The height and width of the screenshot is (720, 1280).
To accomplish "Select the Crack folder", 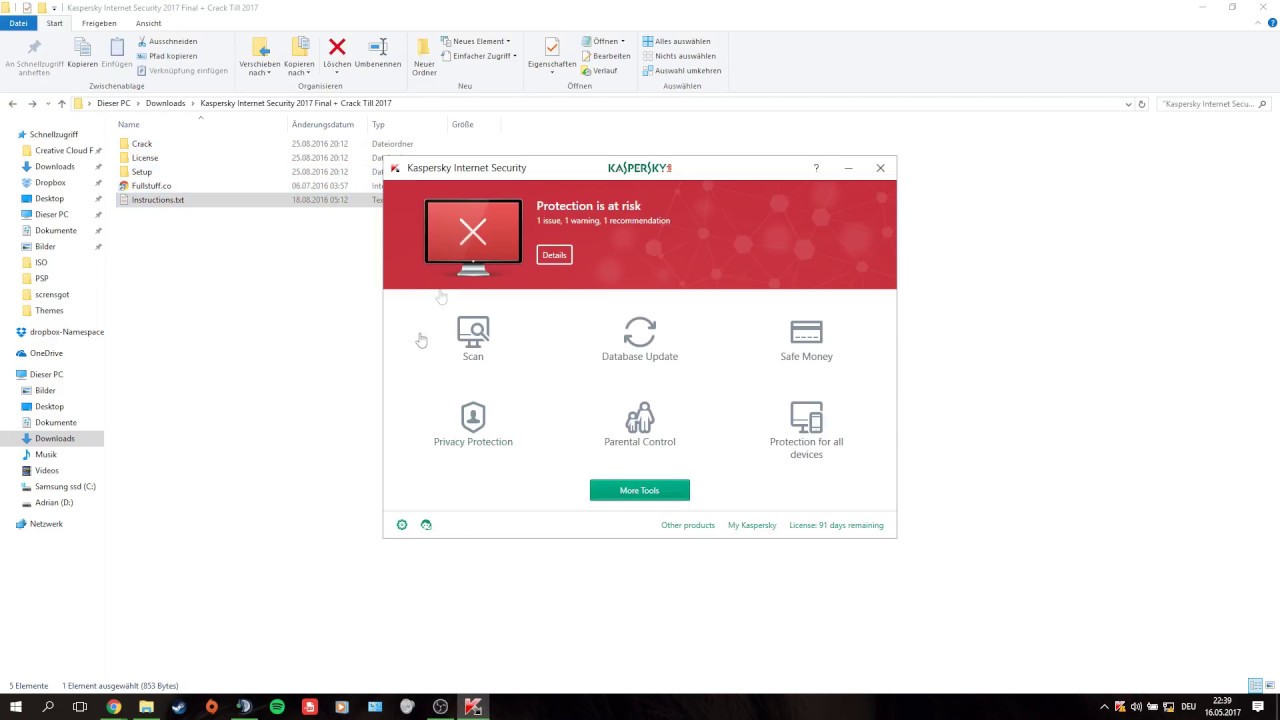I will coord(142,144).
